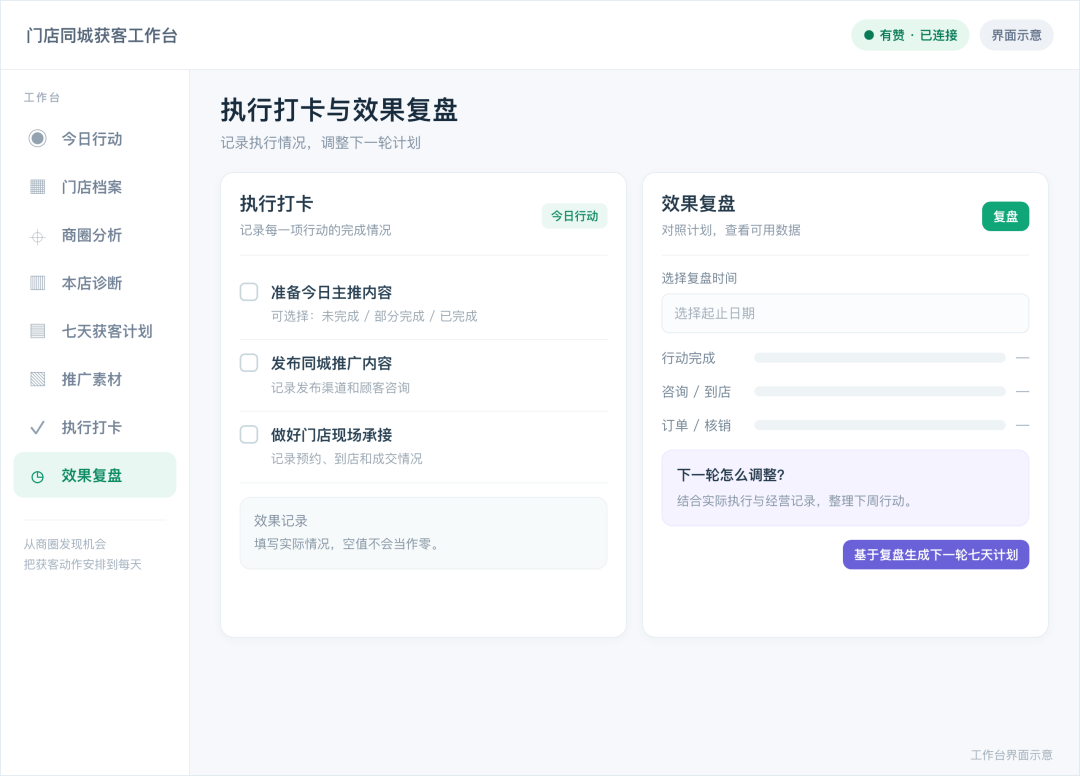Mark 做好门店现场承接 as done
Screen dimensions: 1080x776
click(x=249, y=434)
